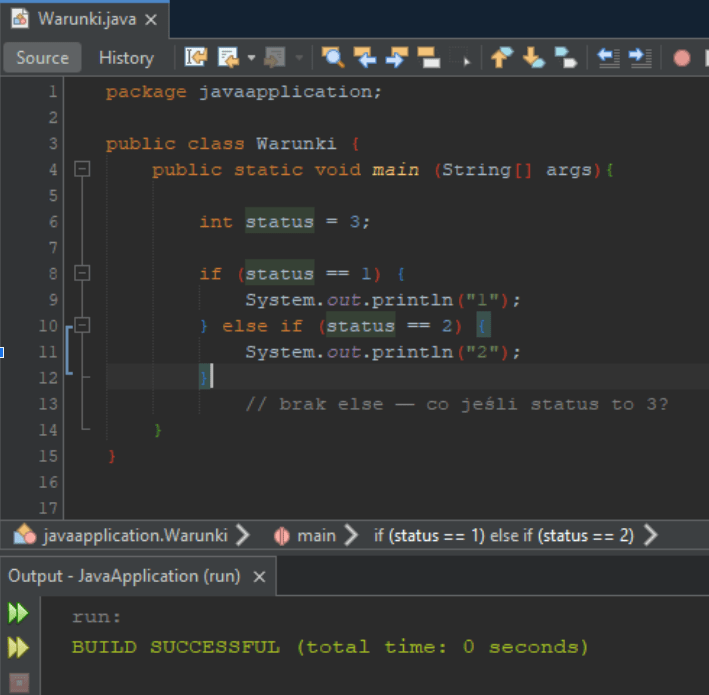709x695 pixels.
Task: Toggle a bookmark on the current line
Action: click(565, 58)
